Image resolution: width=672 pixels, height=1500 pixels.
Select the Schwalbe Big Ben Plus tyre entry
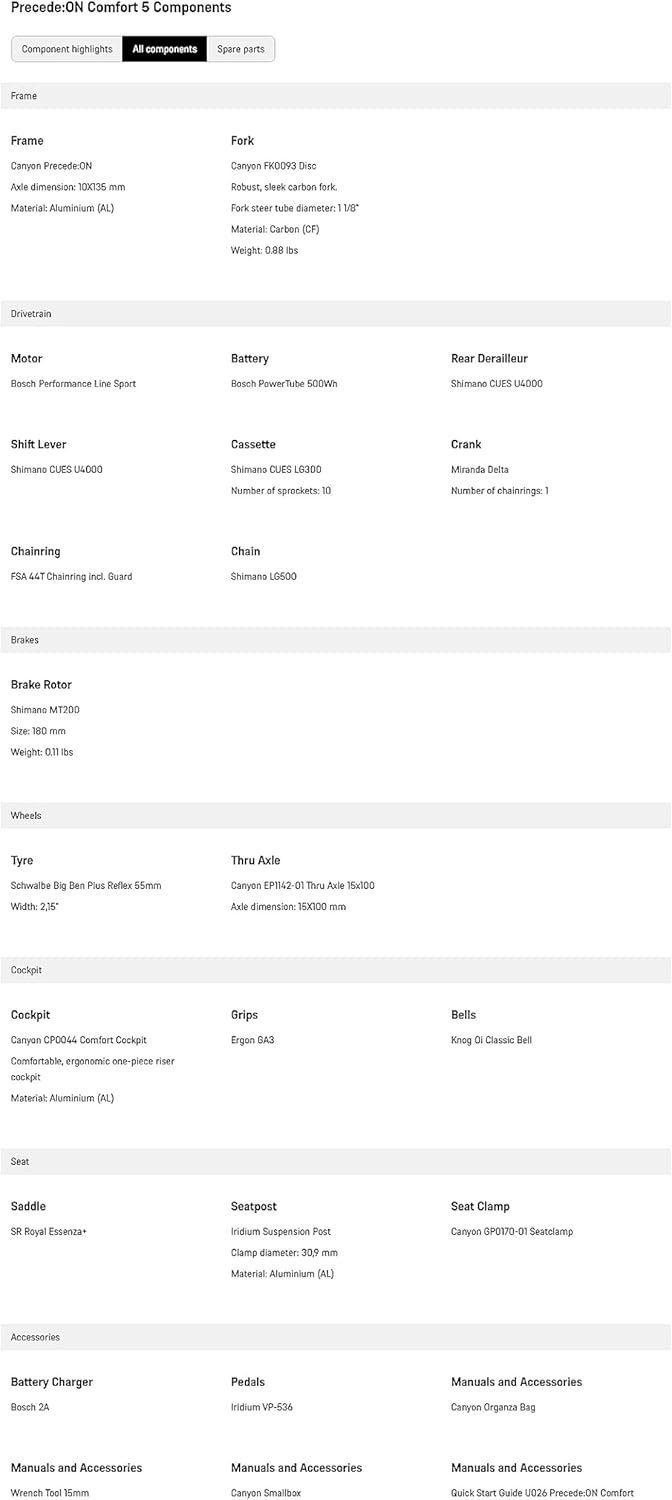(x=86, y=886)
